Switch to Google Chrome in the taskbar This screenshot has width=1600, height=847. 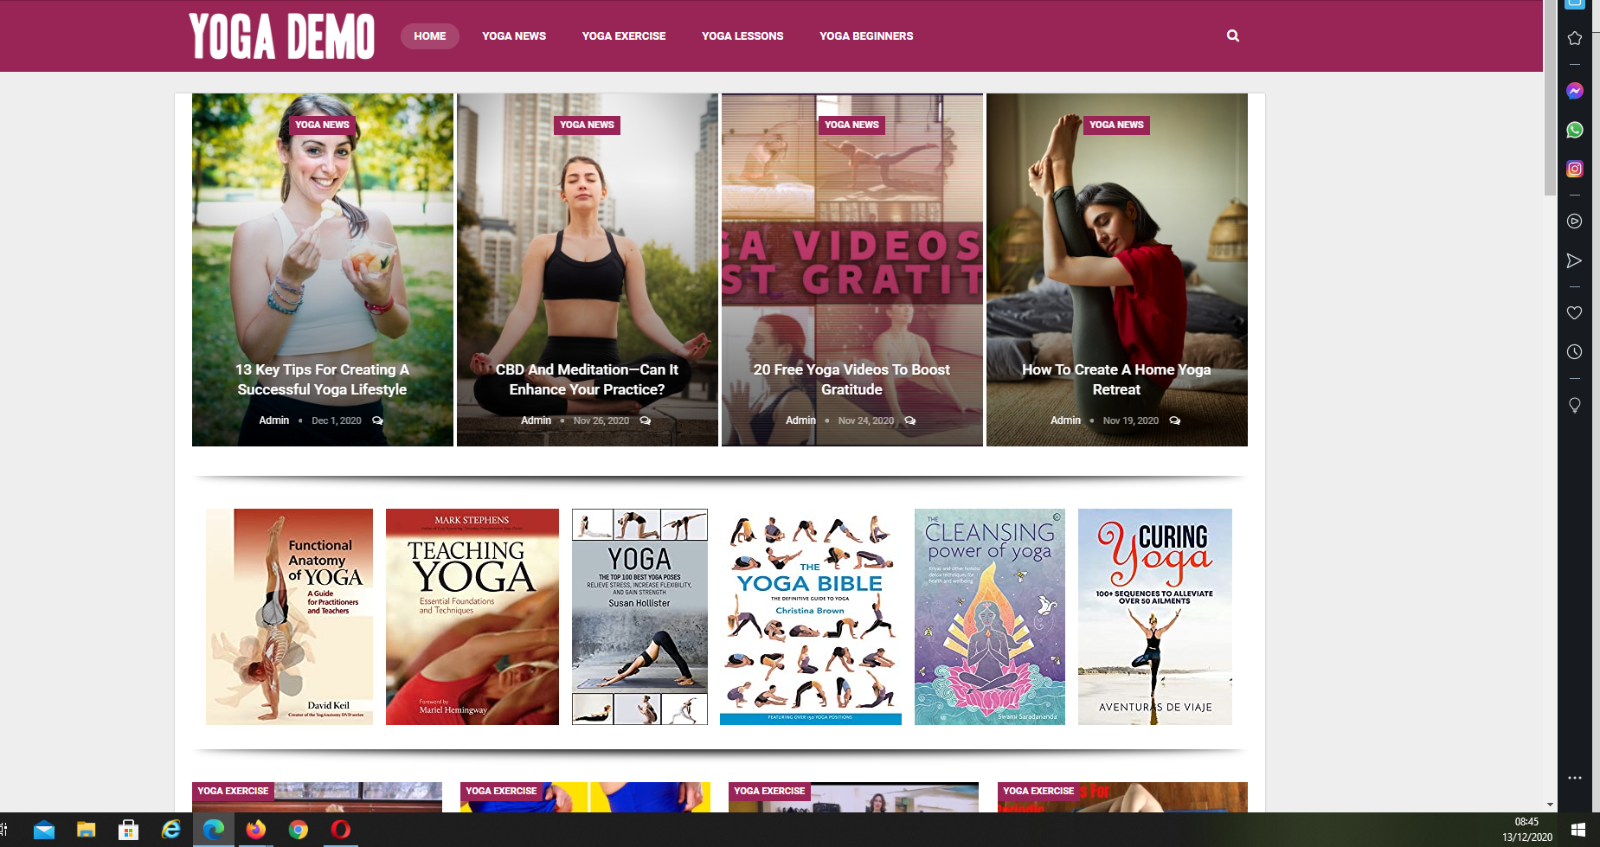tap(298, 830)
